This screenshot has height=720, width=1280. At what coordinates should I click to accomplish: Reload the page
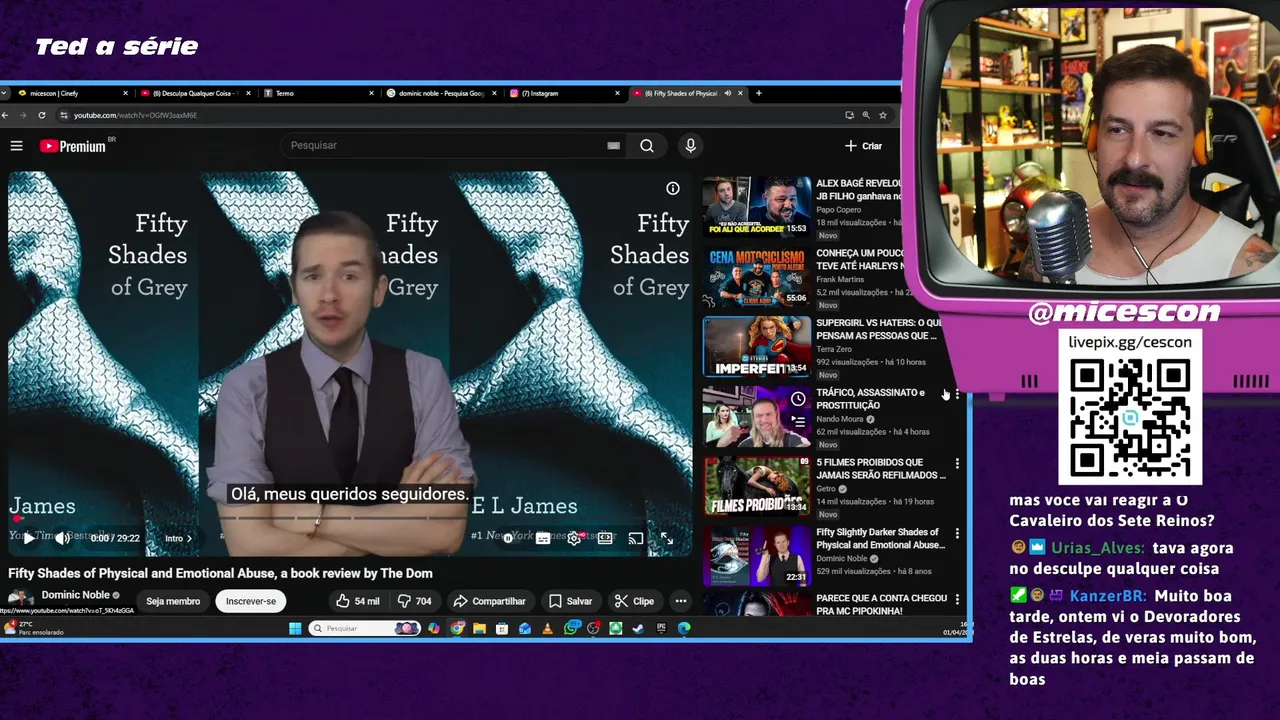coord(41,115)
